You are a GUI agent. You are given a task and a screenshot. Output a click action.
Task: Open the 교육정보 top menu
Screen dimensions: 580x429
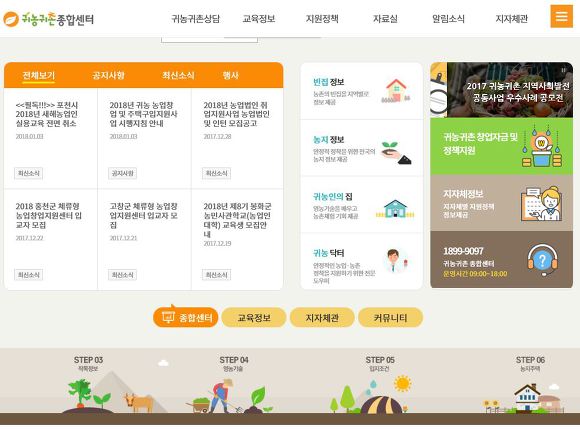coord(259,19)
